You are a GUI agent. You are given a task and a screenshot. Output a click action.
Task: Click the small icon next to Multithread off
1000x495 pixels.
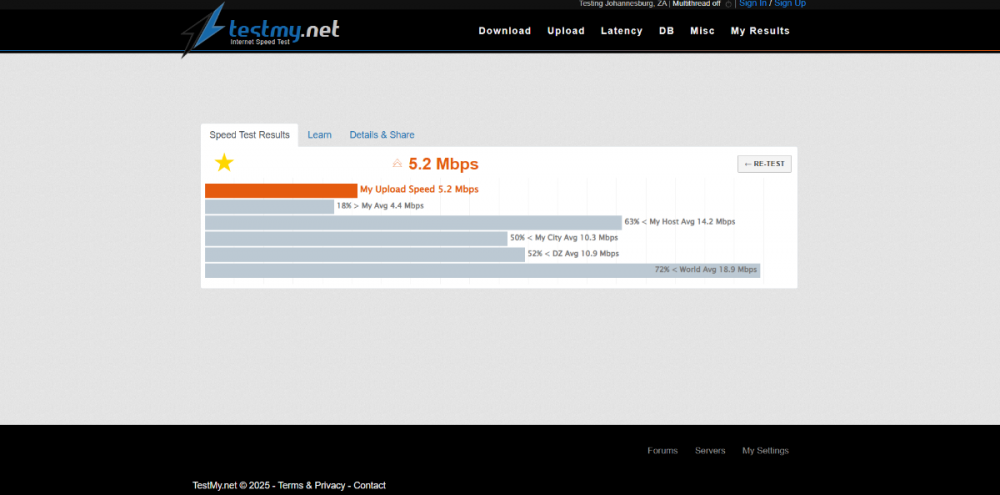(x=729, y=4)
